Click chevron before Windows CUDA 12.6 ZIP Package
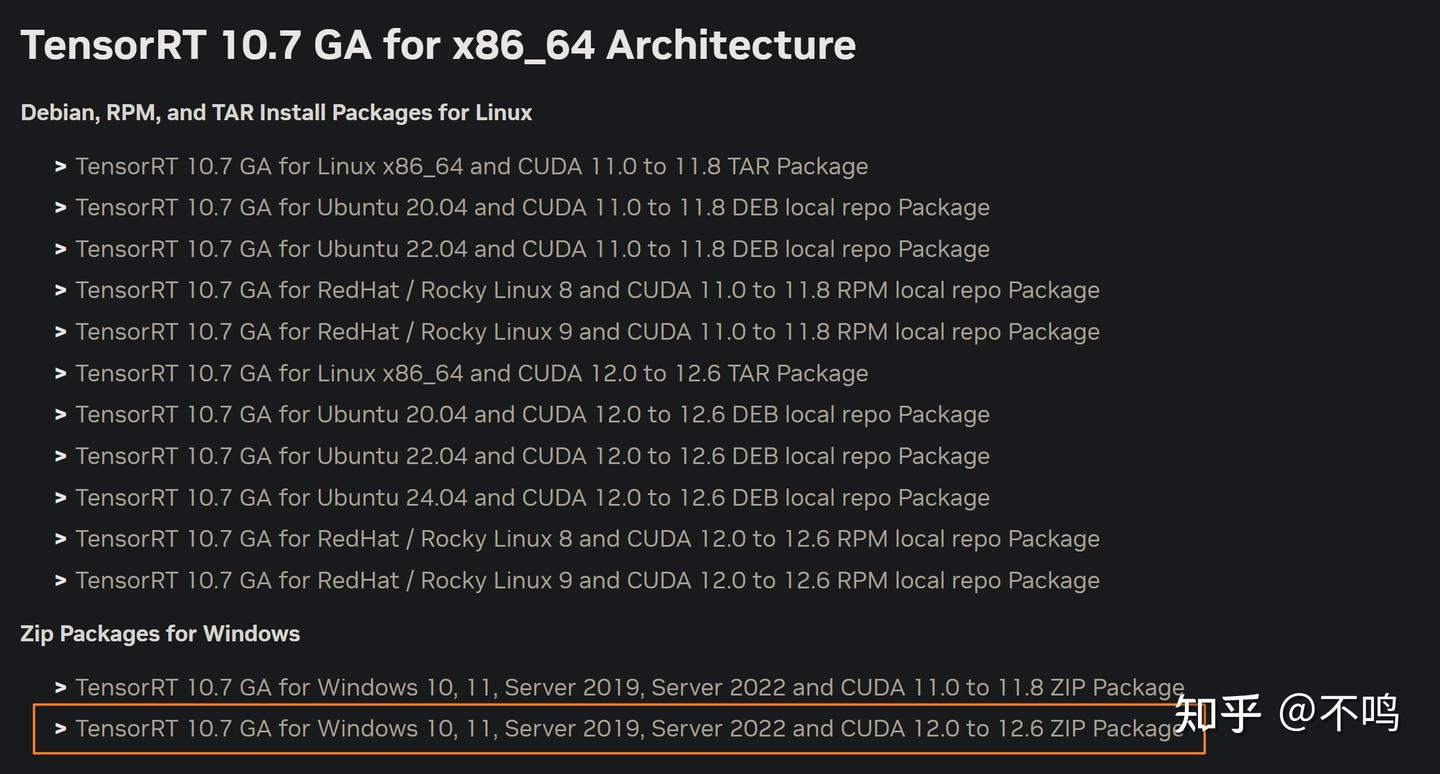The width and height of the screenshot is (1440, 774). tap(61, 730)
